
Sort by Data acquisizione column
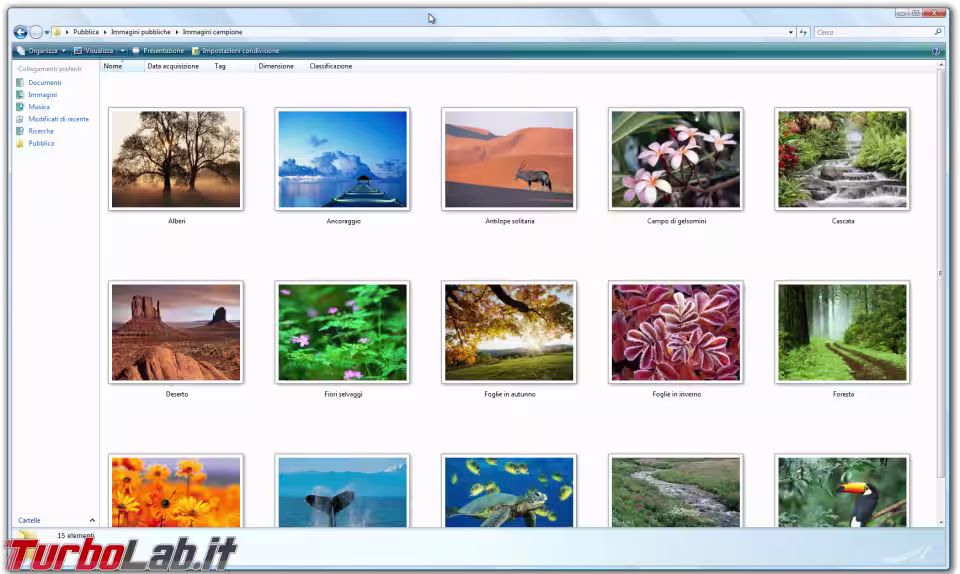[x=173, y=66]
